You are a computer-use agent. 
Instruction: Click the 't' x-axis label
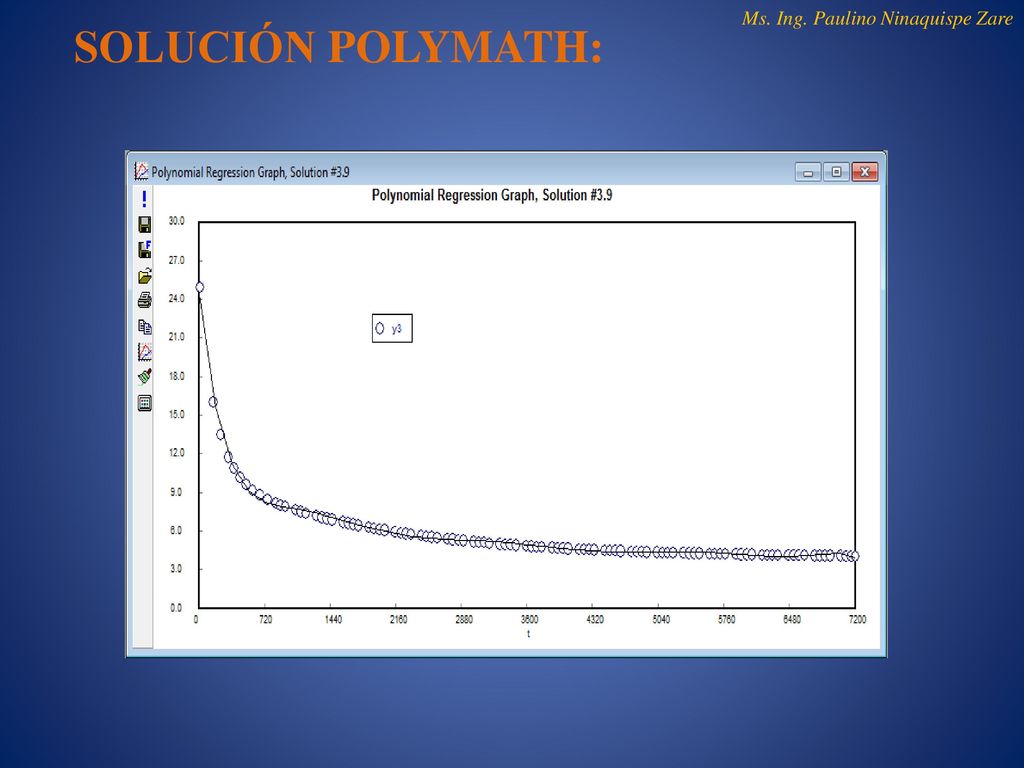(528, 633)
